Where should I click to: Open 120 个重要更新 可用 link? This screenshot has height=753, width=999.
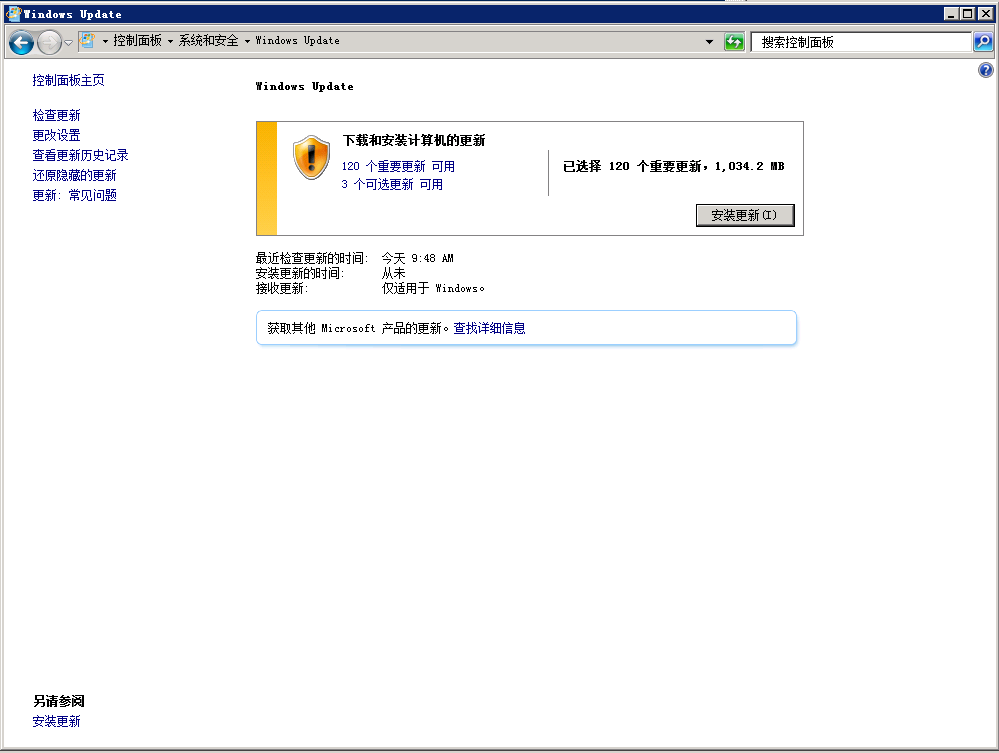398,166
